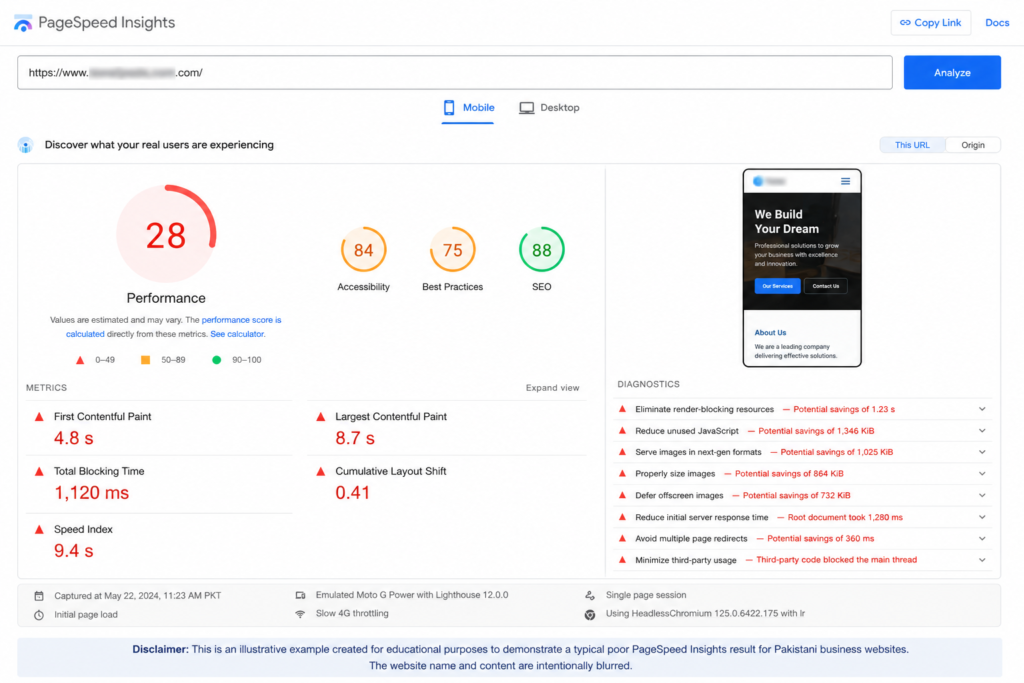Select the This URL toggle
1024x683 pixels.
912,145
